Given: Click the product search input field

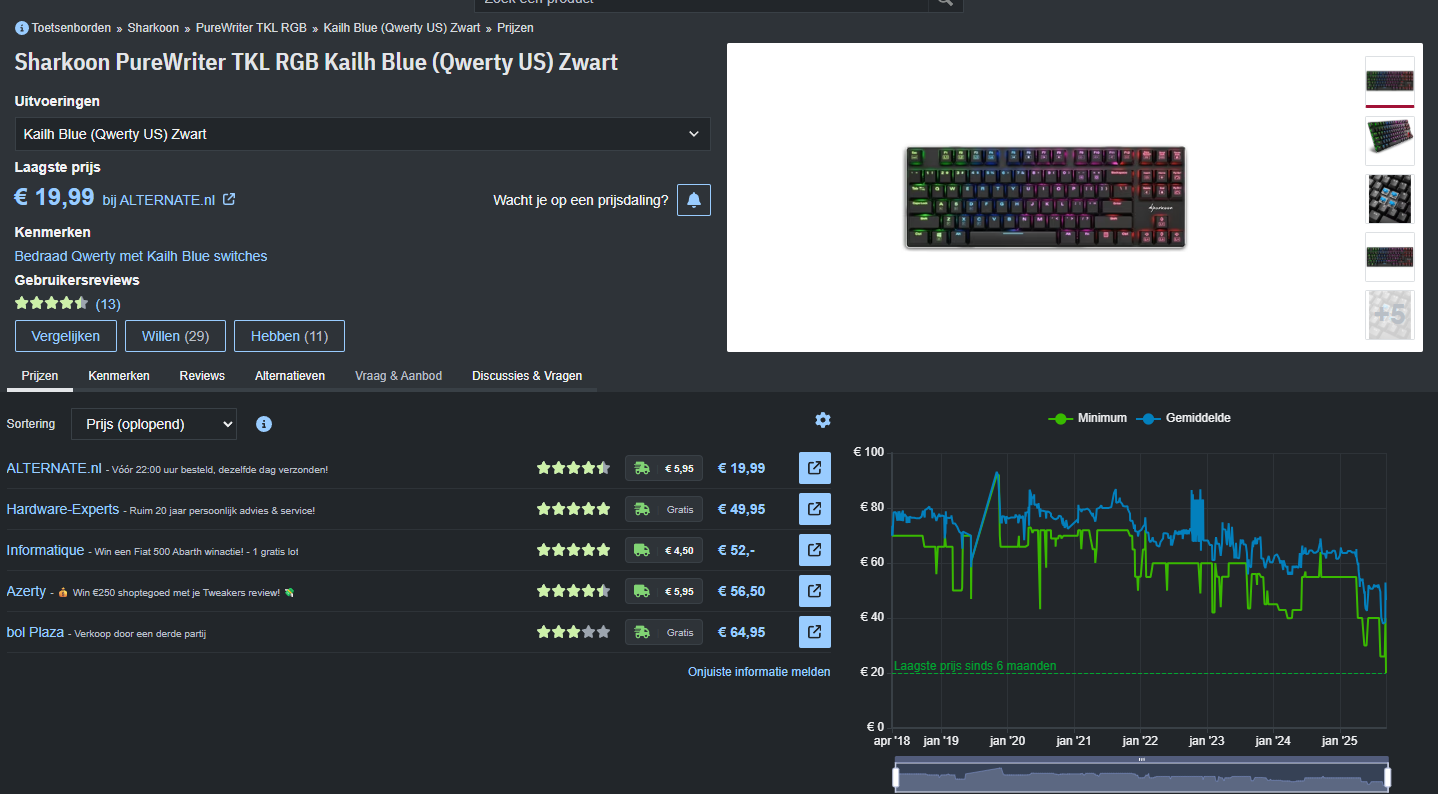Looking at the screenshot, I should [x=701, y=3].
